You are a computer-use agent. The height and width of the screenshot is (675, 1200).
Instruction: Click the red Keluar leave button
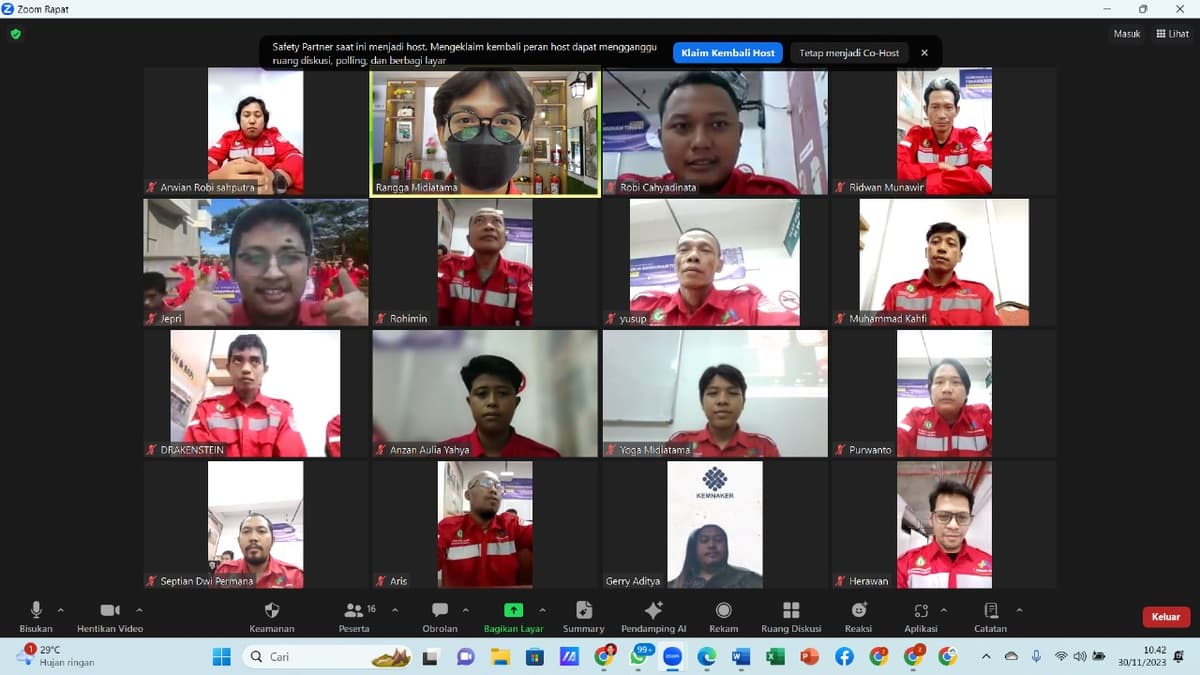coord(1166,617)
